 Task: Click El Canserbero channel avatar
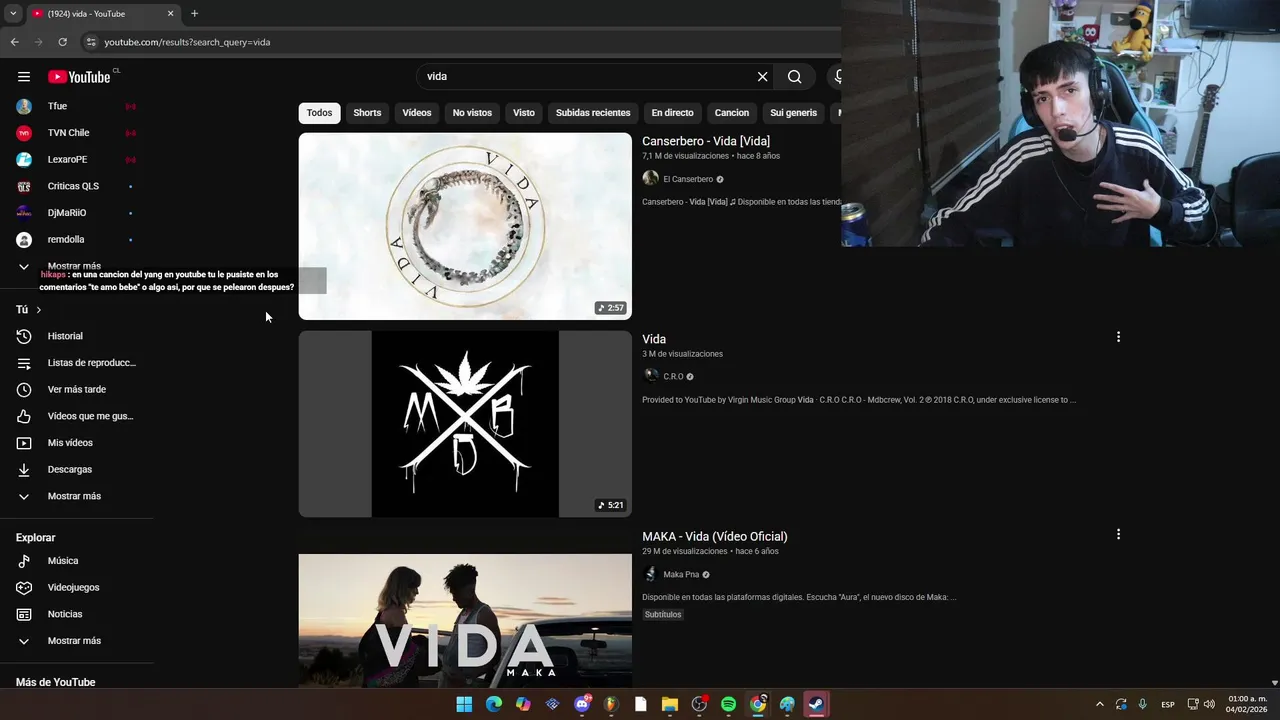click(650, 178)
